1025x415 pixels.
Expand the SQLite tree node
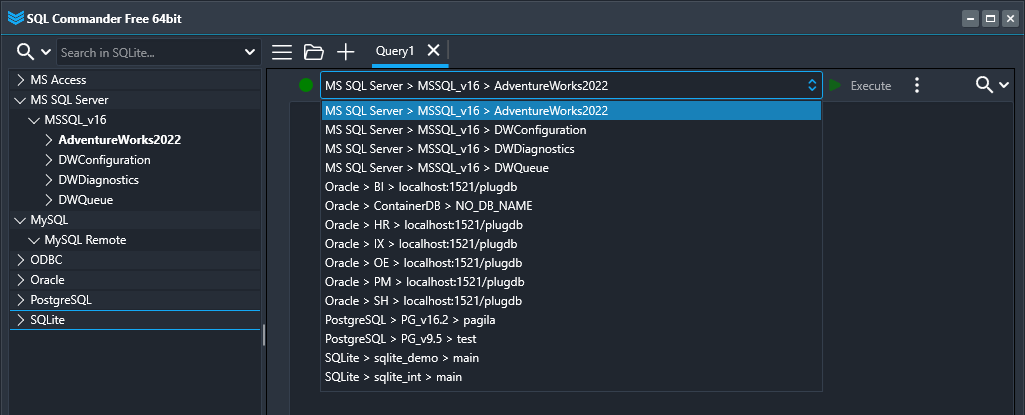click(x=21, y=320)
